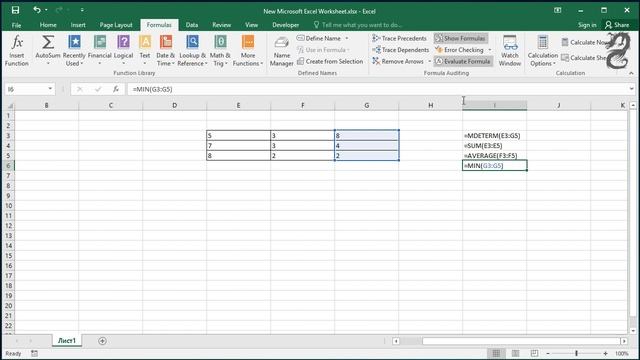Open Calculation Options
Image resolution: width=640 pixels, height=360 pixels.
(542, 51)
